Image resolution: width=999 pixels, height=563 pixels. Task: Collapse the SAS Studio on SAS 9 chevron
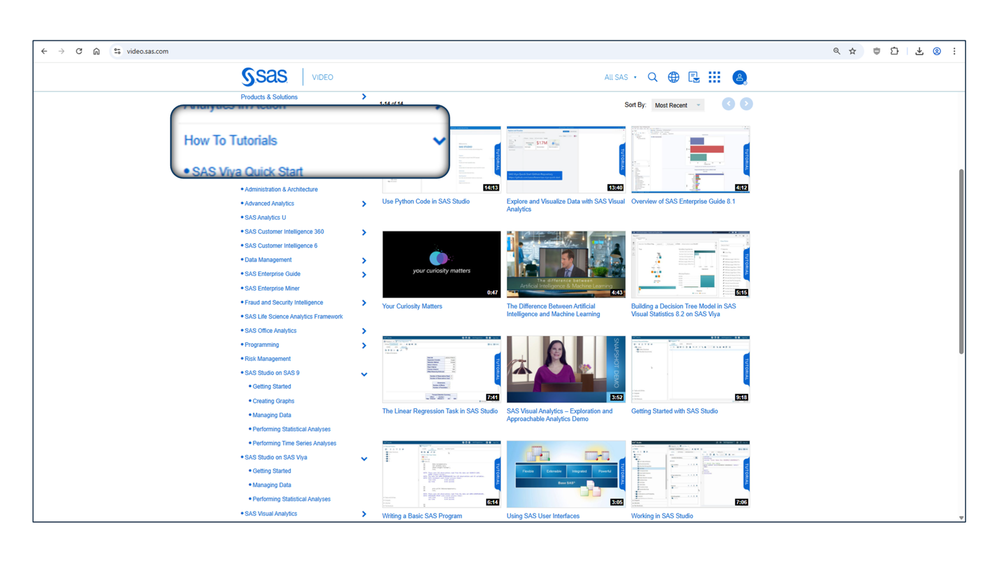(364, 374)
